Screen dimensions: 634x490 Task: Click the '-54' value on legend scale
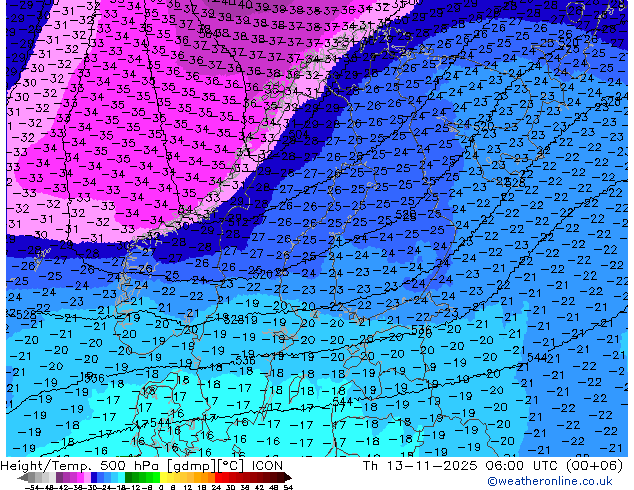(32, 487)
